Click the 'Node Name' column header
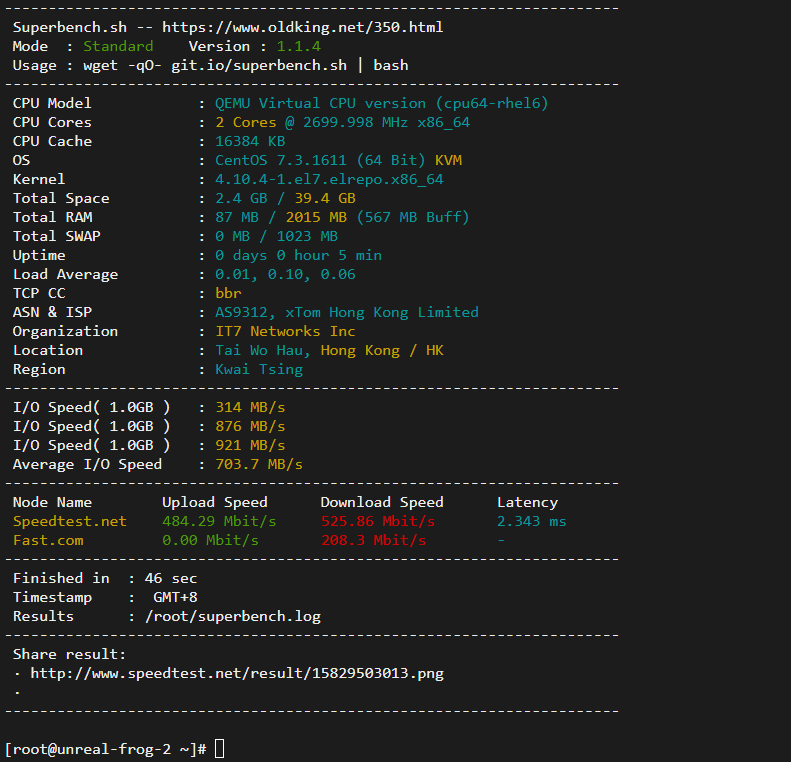Image resolution: width=791 pixels, height=762 pixels. [52, 502]
